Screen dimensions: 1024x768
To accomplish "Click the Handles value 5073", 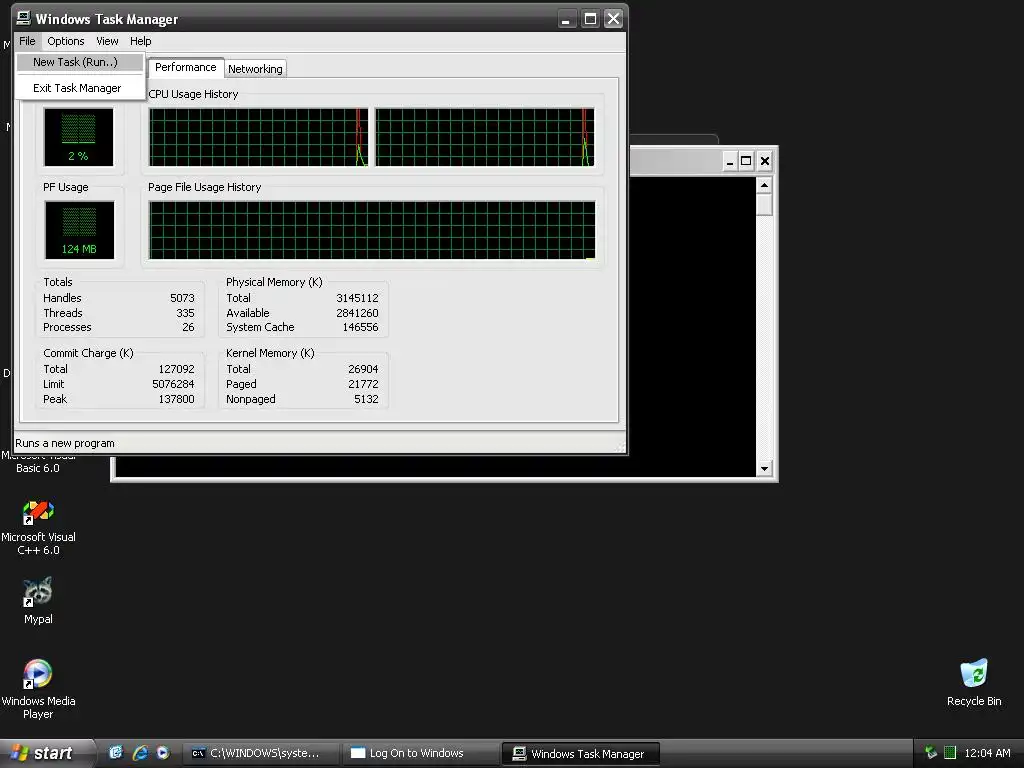I will click(x=182, y=298).
